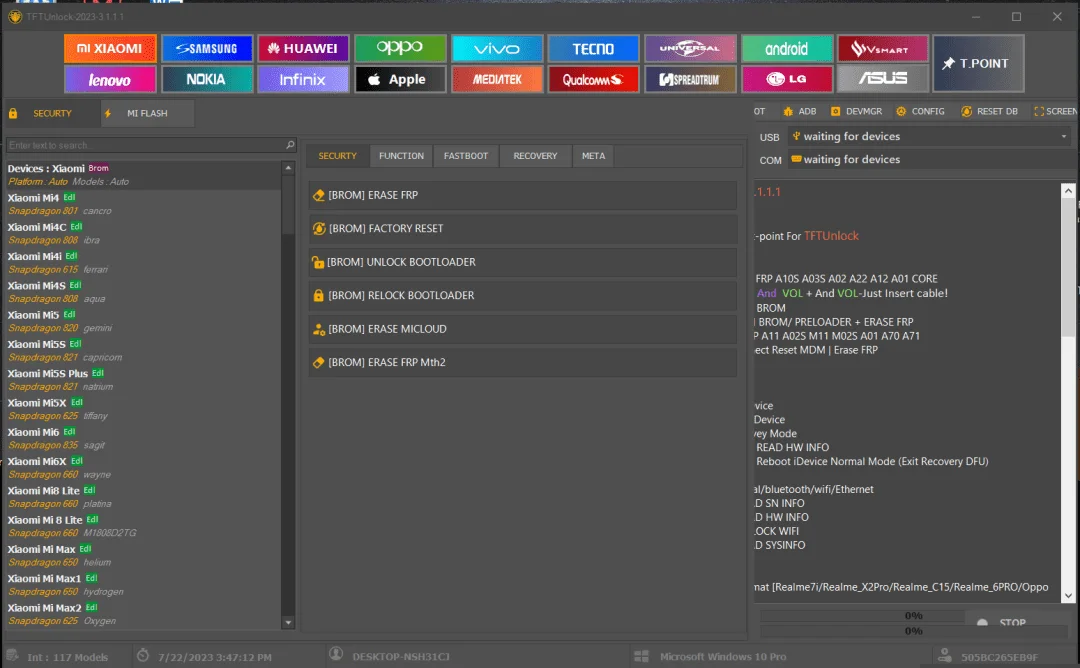The width and height of the screenshot is (1080, 668).
Task: Select Xiaomi Mi Max helium model
Action: pos(143,555)
